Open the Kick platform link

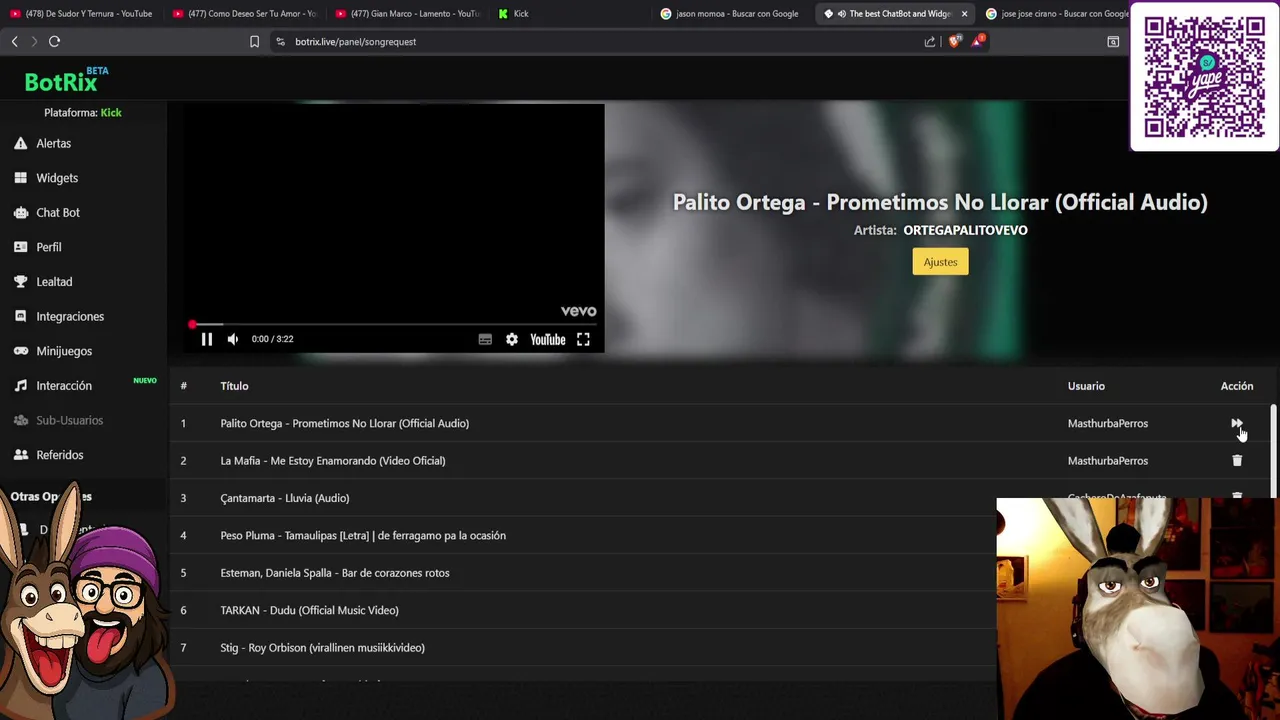tap(111, 113)
